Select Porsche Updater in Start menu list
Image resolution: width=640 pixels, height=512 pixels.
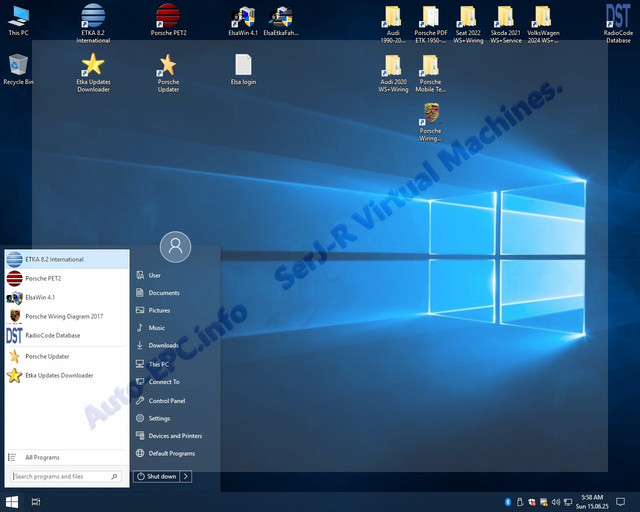(x=67, y=356)
